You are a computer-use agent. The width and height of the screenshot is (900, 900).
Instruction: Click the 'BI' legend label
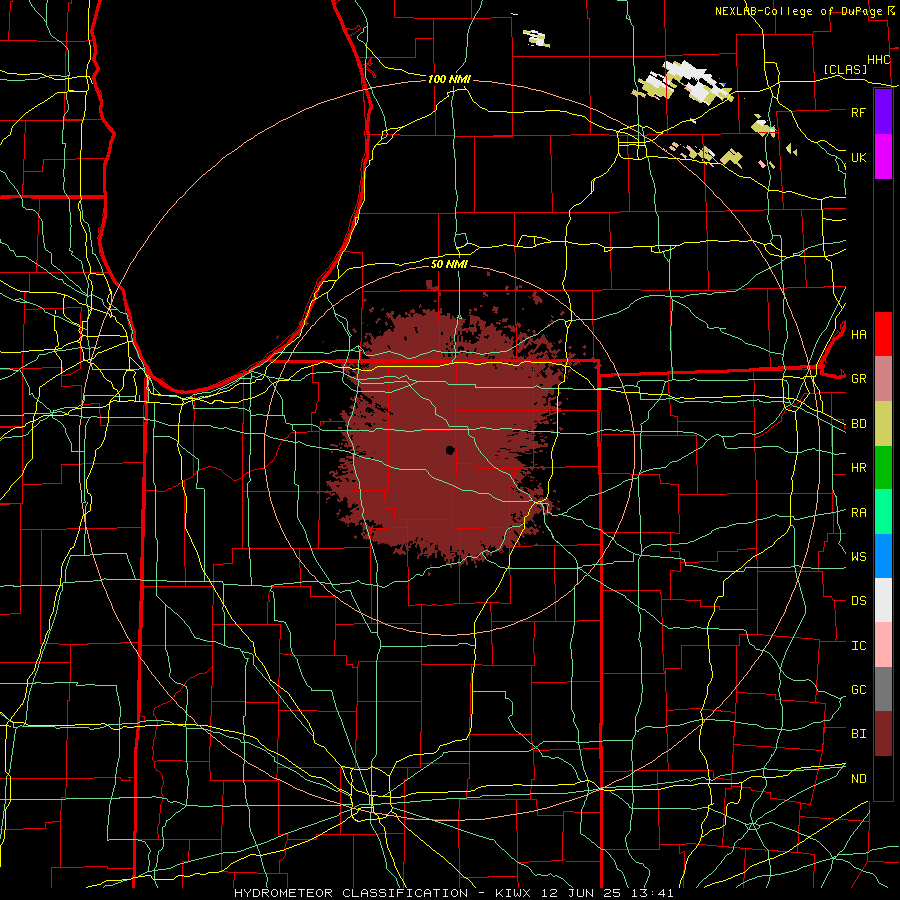point(858,734)
